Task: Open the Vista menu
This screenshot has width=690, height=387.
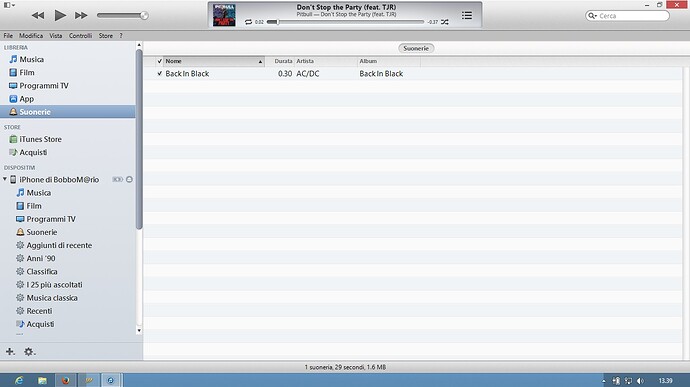Action: click(55, 36)
